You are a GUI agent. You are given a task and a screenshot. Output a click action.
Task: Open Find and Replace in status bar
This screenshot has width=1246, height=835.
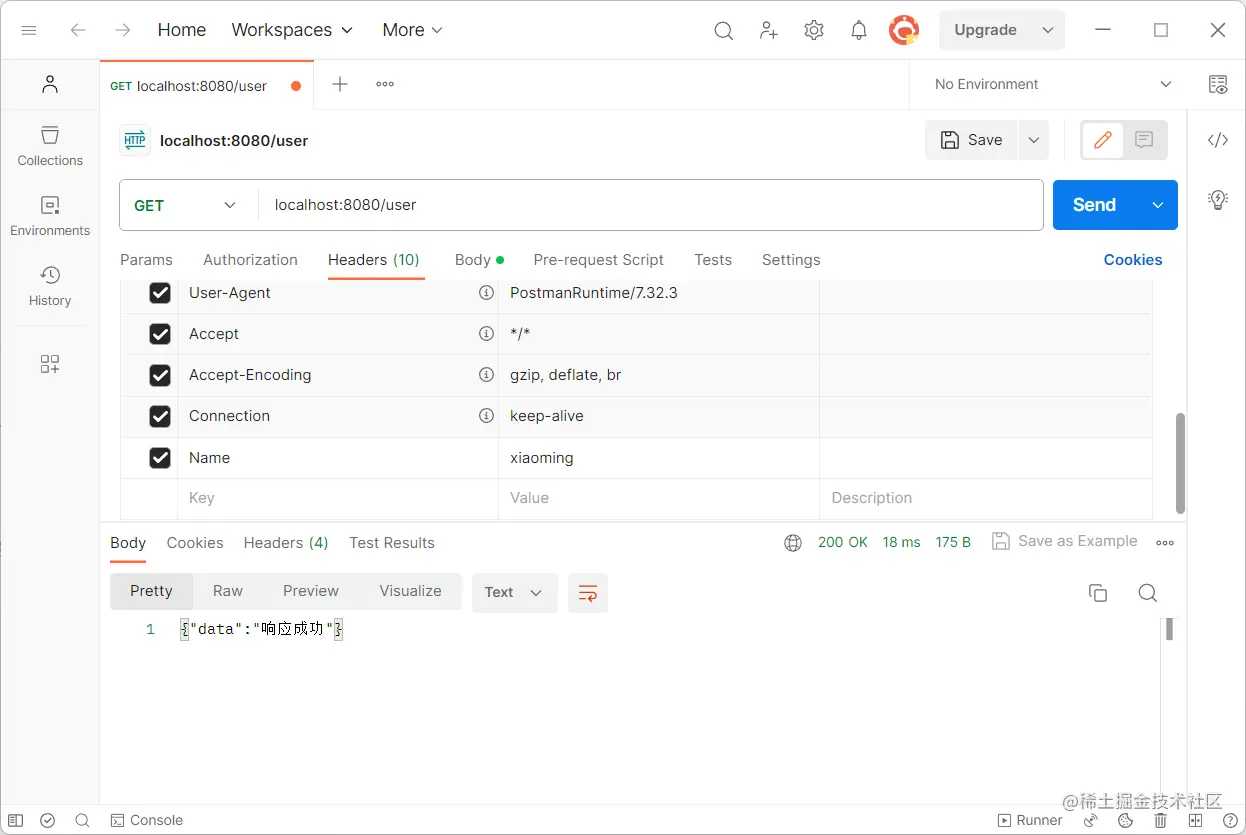click(x=82, y=820)
